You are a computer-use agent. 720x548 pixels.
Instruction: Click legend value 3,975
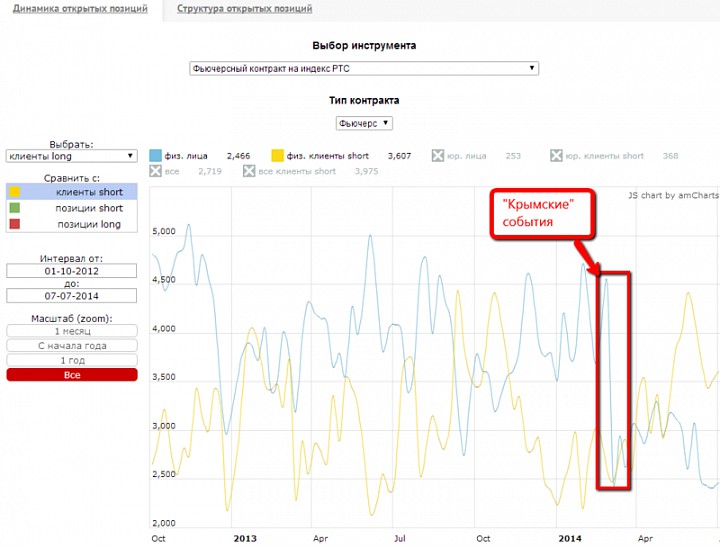click(366, 171)
